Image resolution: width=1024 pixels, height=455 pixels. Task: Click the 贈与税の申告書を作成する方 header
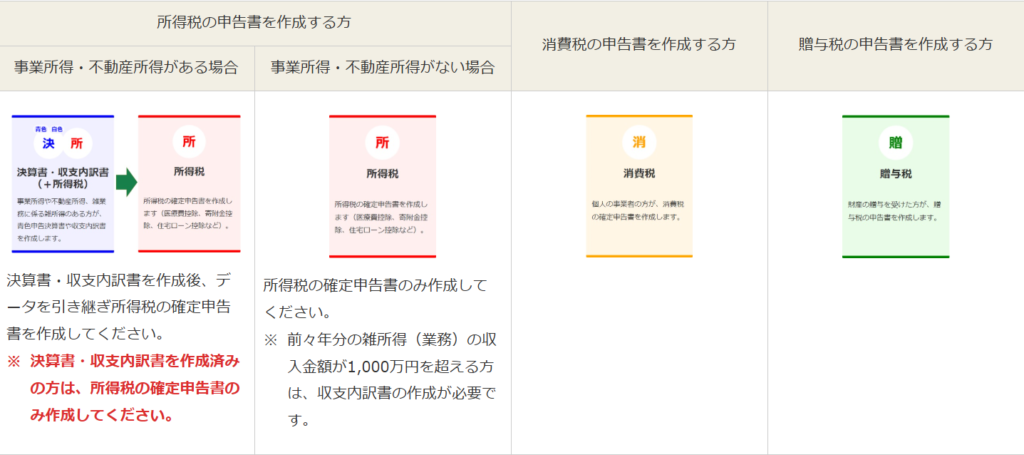[x=895, y=44]
